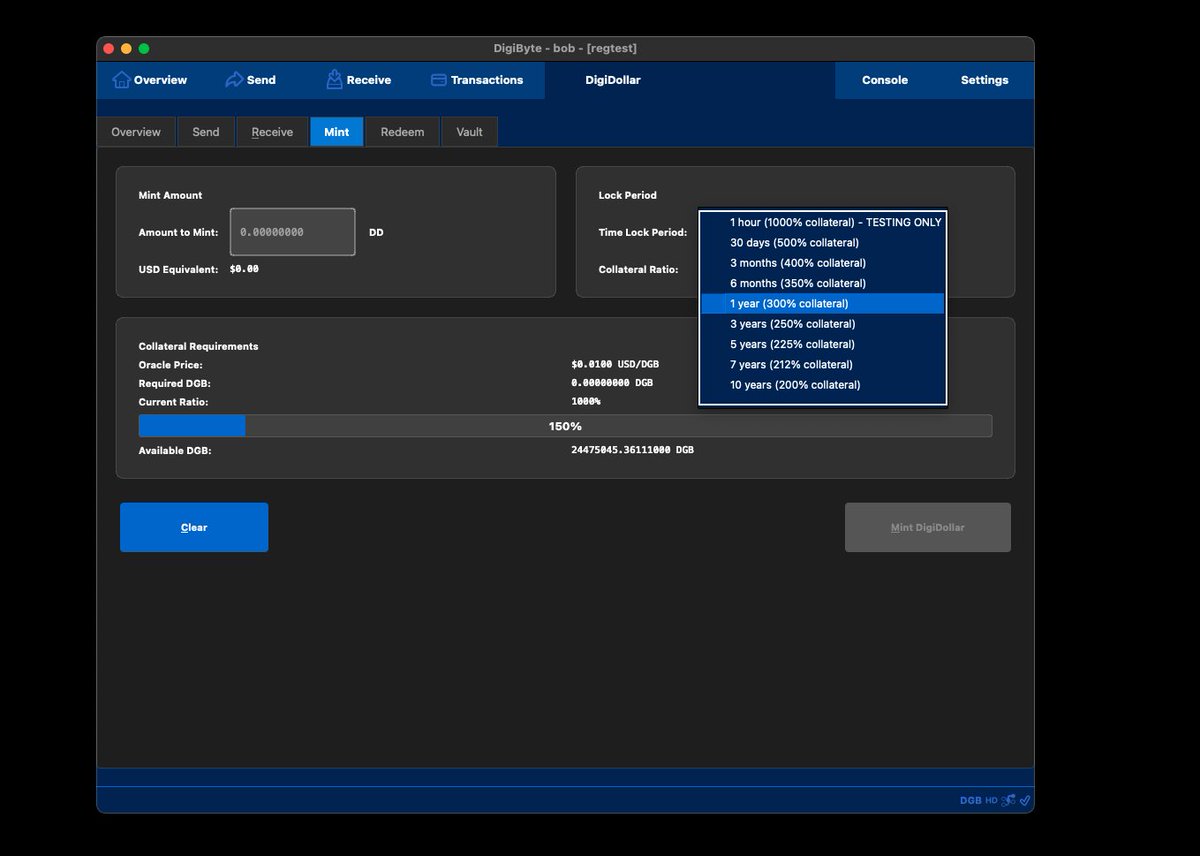Click the Current Ratio value 1000%
This screenshot has height=856, width=1200.
[586, 401]
